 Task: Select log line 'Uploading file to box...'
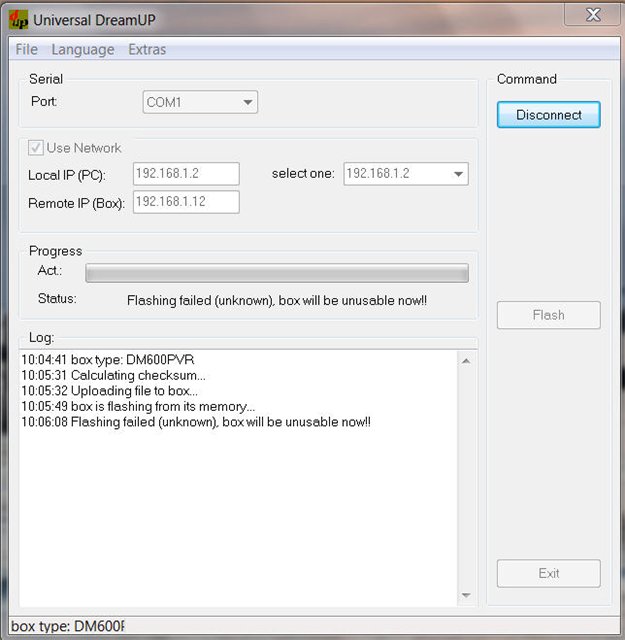click(x=109, y=391)
